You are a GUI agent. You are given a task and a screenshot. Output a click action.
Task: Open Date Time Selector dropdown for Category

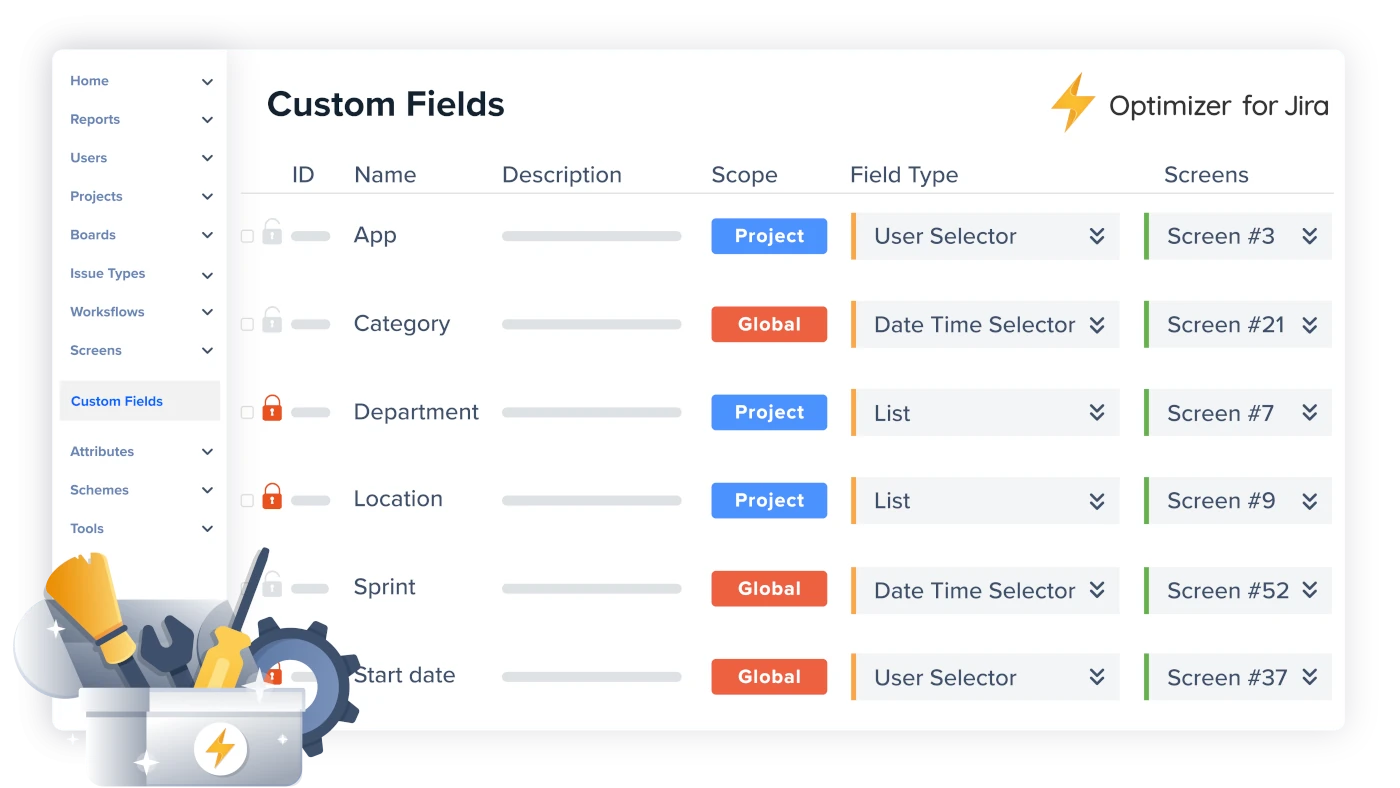pos(985,324)
